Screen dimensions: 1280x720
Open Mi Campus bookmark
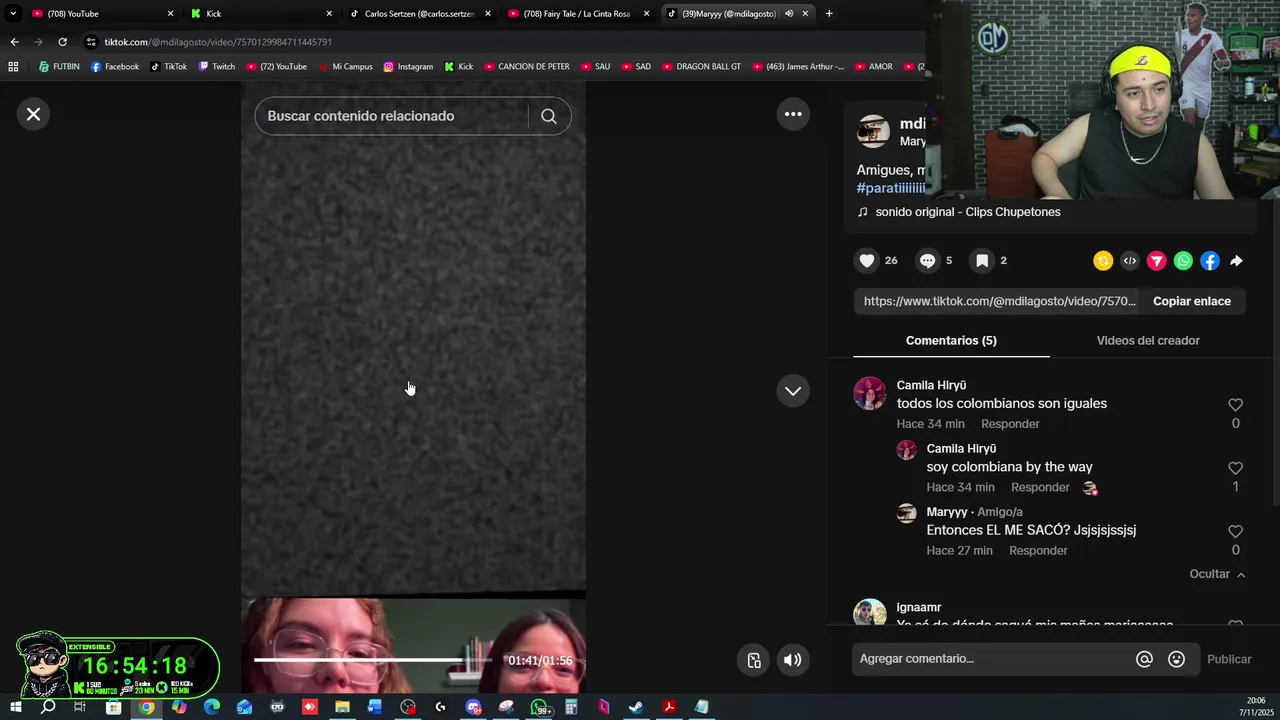tap(345, 67)
